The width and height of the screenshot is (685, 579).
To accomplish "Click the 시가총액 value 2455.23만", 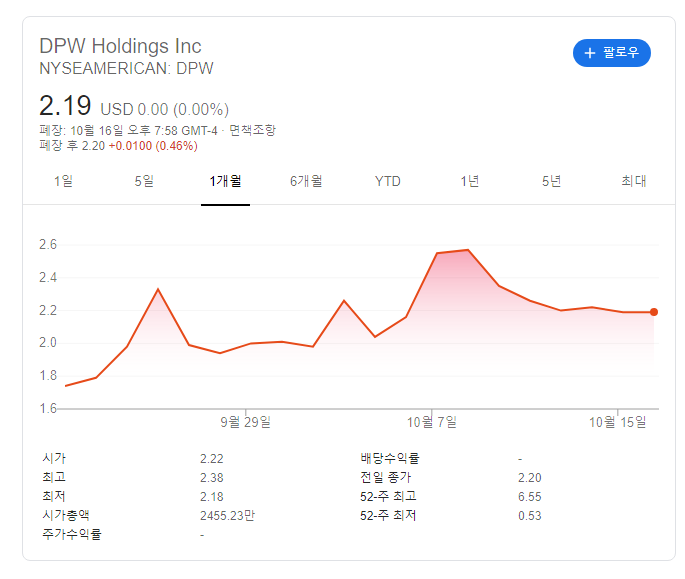I will pos(227,516).
